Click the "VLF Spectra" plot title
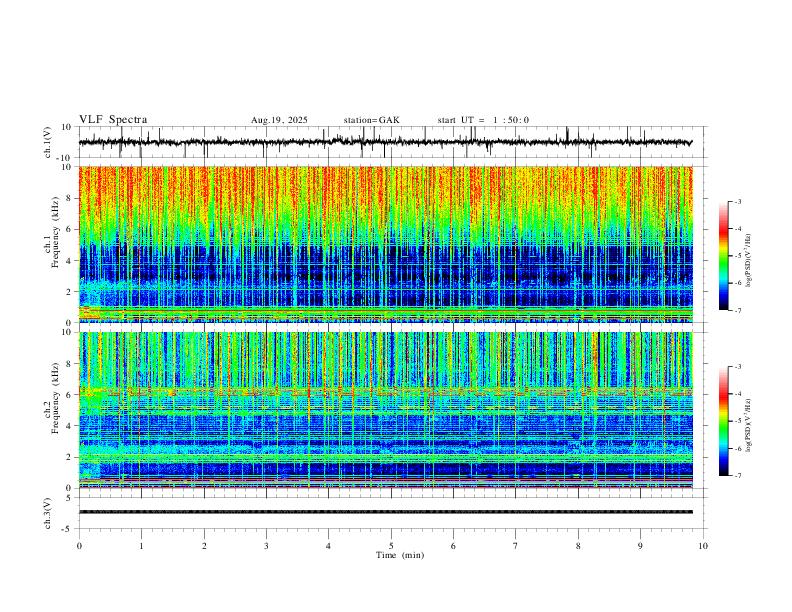This screenshot has width=792, height=612. tap(113, 120)
